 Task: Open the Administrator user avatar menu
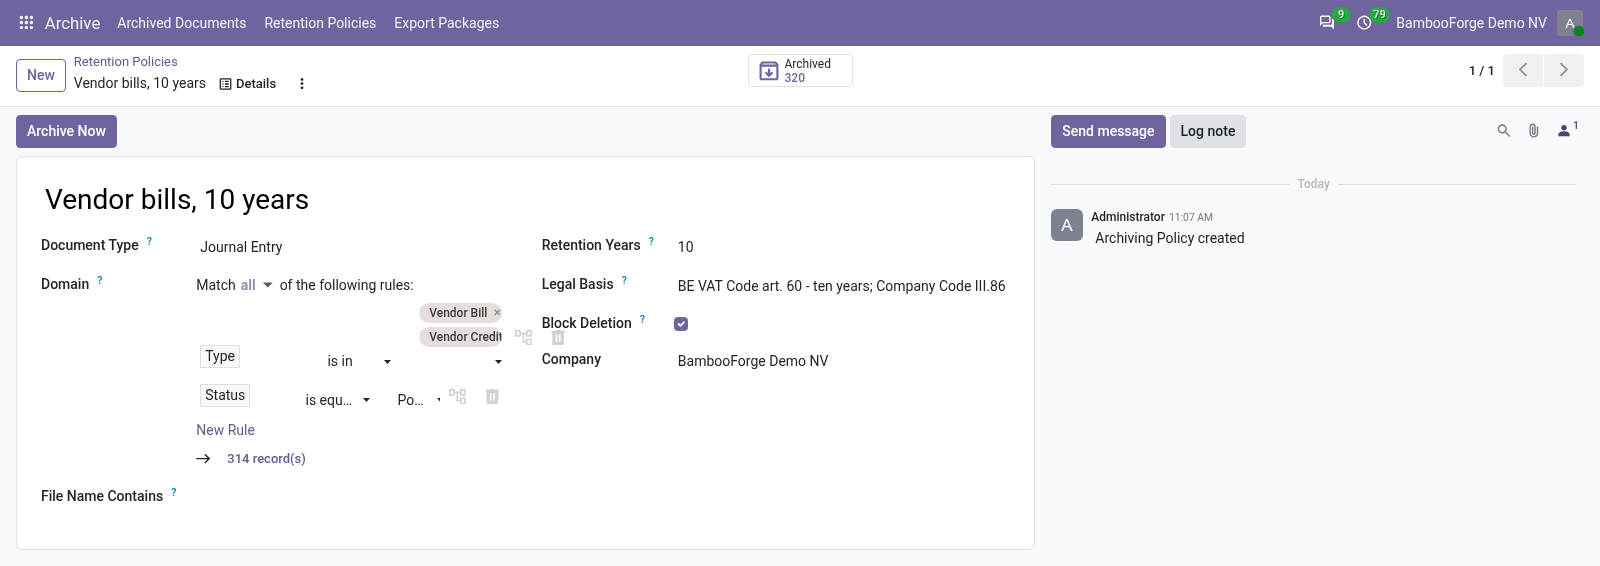click(1570, 23)
